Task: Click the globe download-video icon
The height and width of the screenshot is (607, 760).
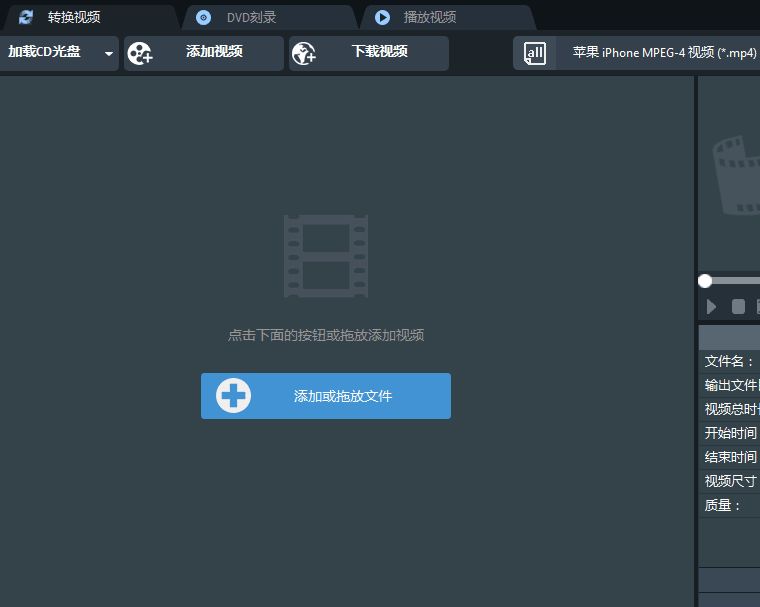Action: [x=304, y=53]
